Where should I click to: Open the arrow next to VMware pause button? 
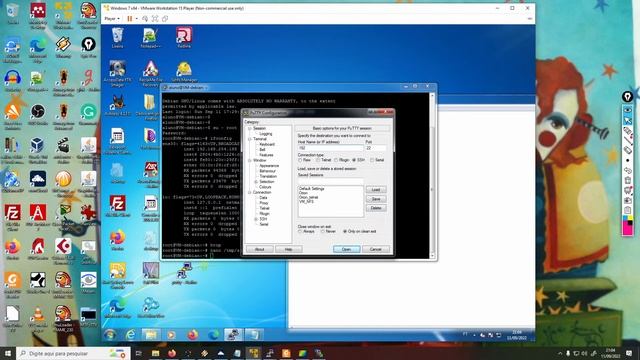coord(136,18)
